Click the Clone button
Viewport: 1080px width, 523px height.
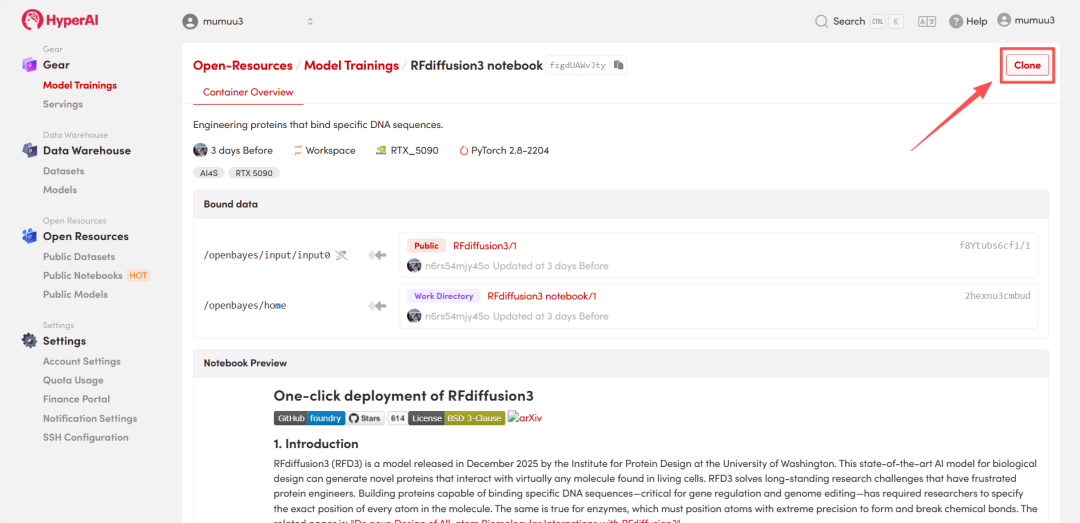(1027, 65)
